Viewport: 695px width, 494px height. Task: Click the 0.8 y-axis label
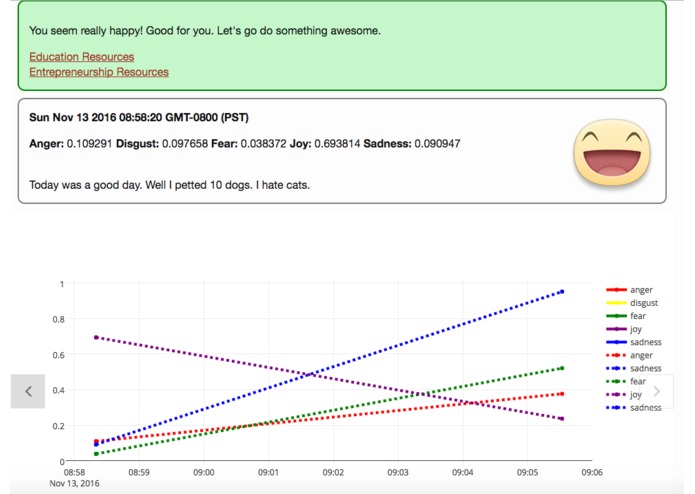(59, 319)
